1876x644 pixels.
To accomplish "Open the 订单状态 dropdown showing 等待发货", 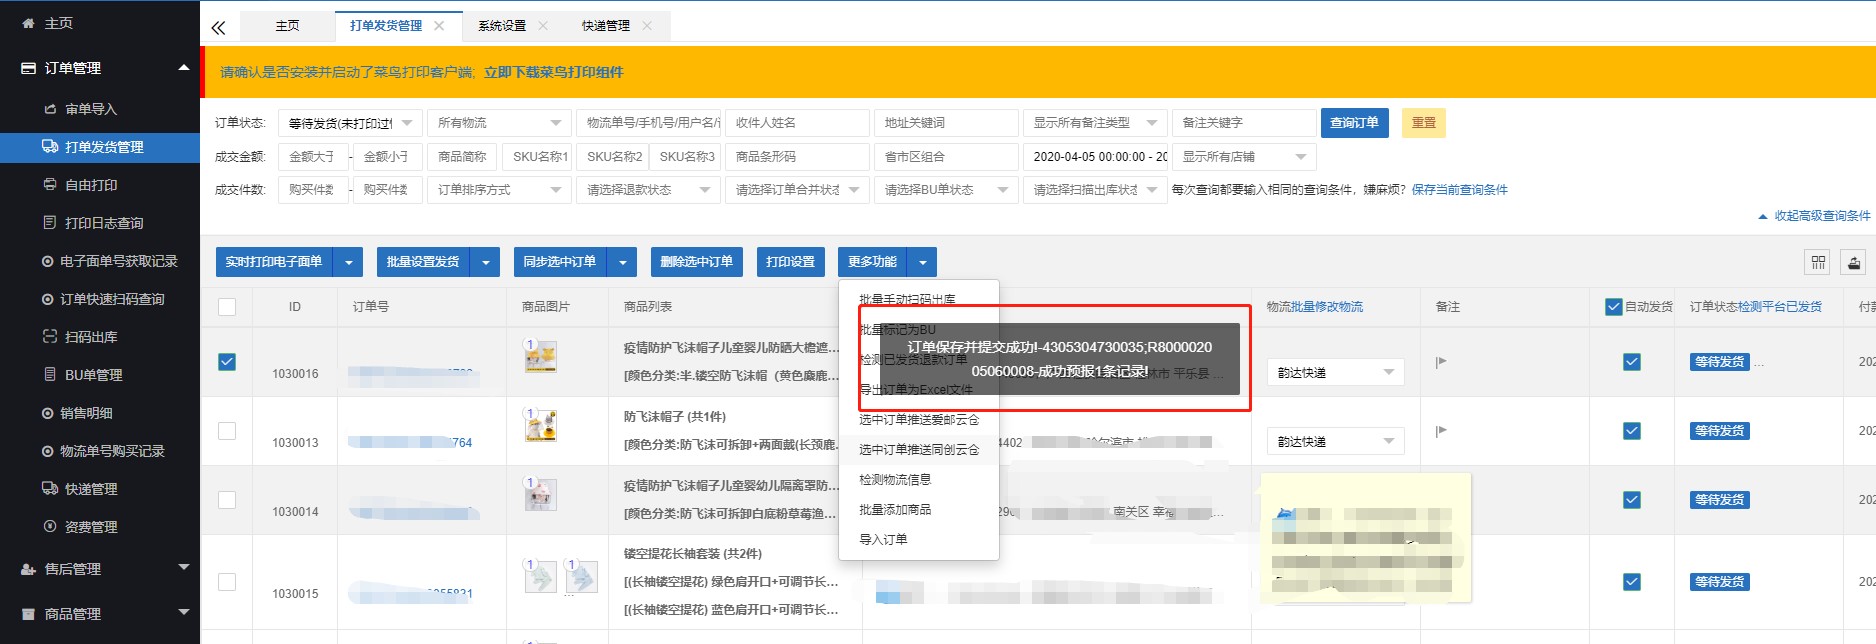I will [350, 123].
